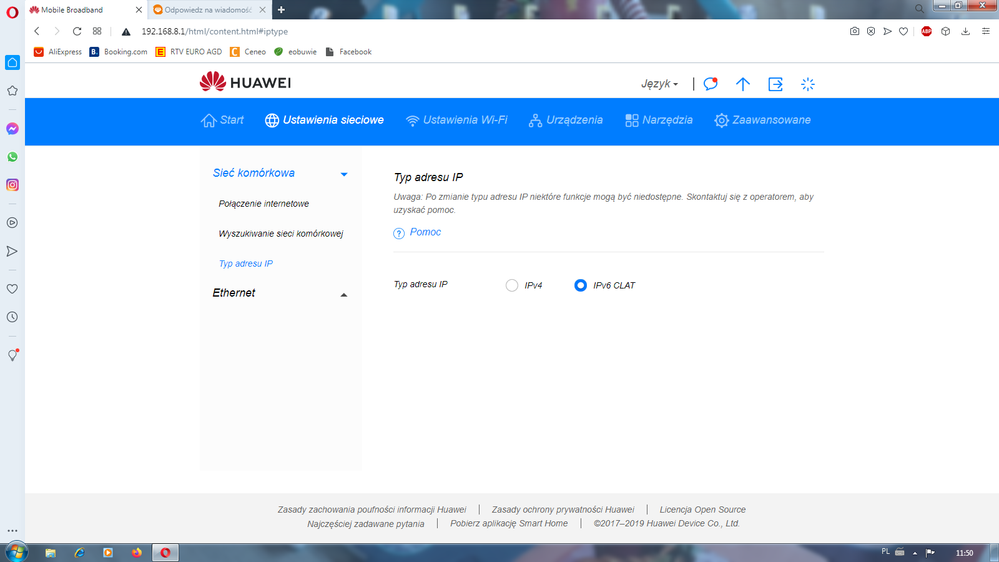Open Połączenie internetowe settings
Screen dimensions: 999x562
pyautogui.click(x=264, y=204)
